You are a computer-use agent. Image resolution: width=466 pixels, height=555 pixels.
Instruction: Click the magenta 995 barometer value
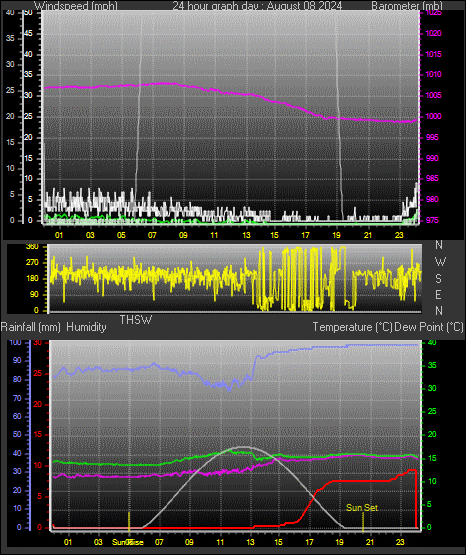(432, 137)
